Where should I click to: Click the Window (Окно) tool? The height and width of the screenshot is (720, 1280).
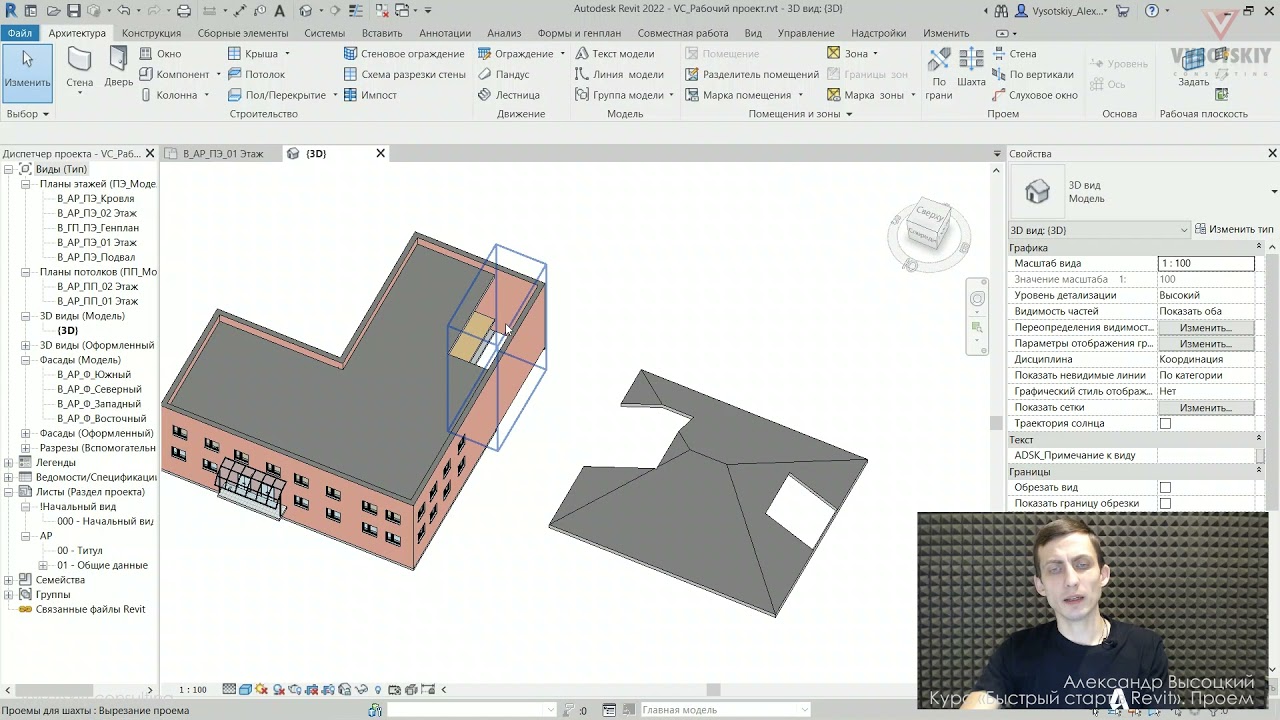click(x=160, y=53)
